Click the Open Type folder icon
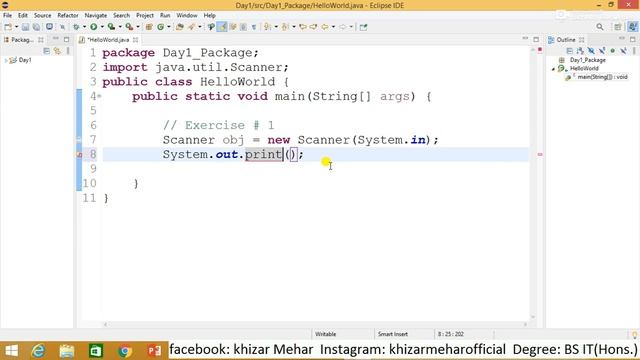Screen dimensions: 640x360 [180, 27]
